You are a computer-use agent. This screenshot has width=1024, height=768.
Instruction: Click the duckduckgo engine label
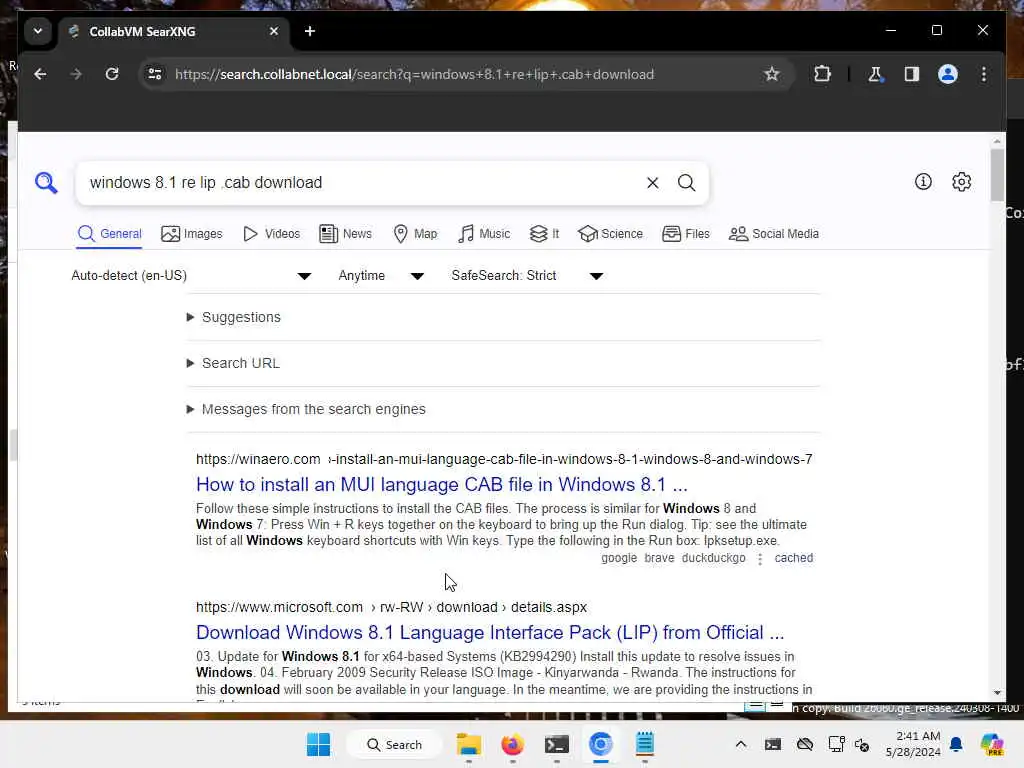713,558
